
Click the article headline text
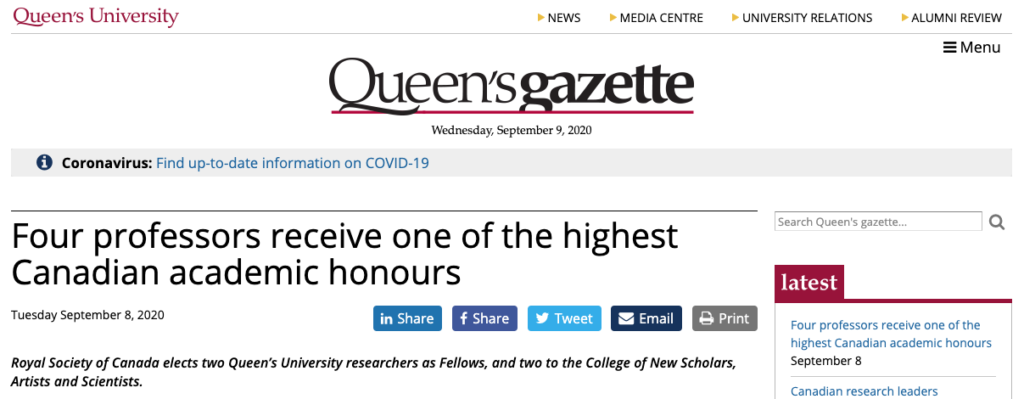[344, 255]
